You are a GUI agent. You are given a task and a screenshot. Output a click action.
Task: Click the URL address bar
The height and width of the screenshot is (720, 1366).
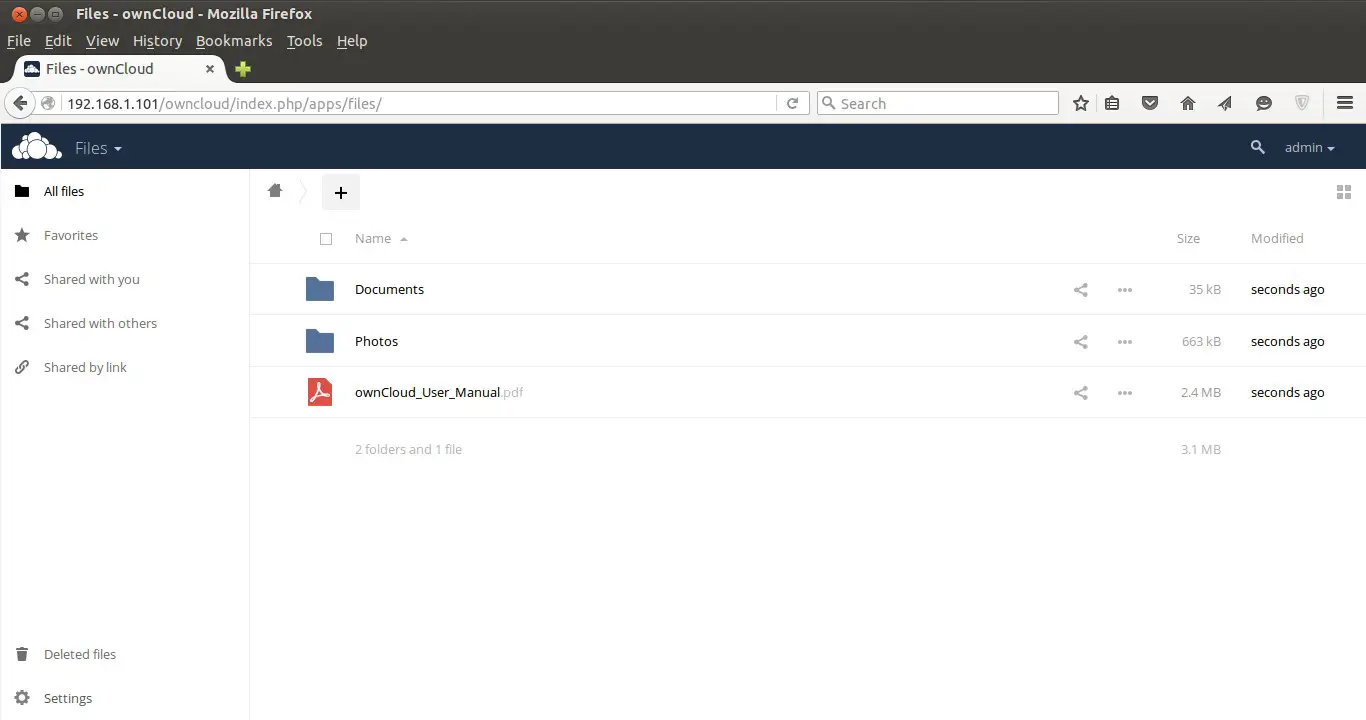pos(420,103)
